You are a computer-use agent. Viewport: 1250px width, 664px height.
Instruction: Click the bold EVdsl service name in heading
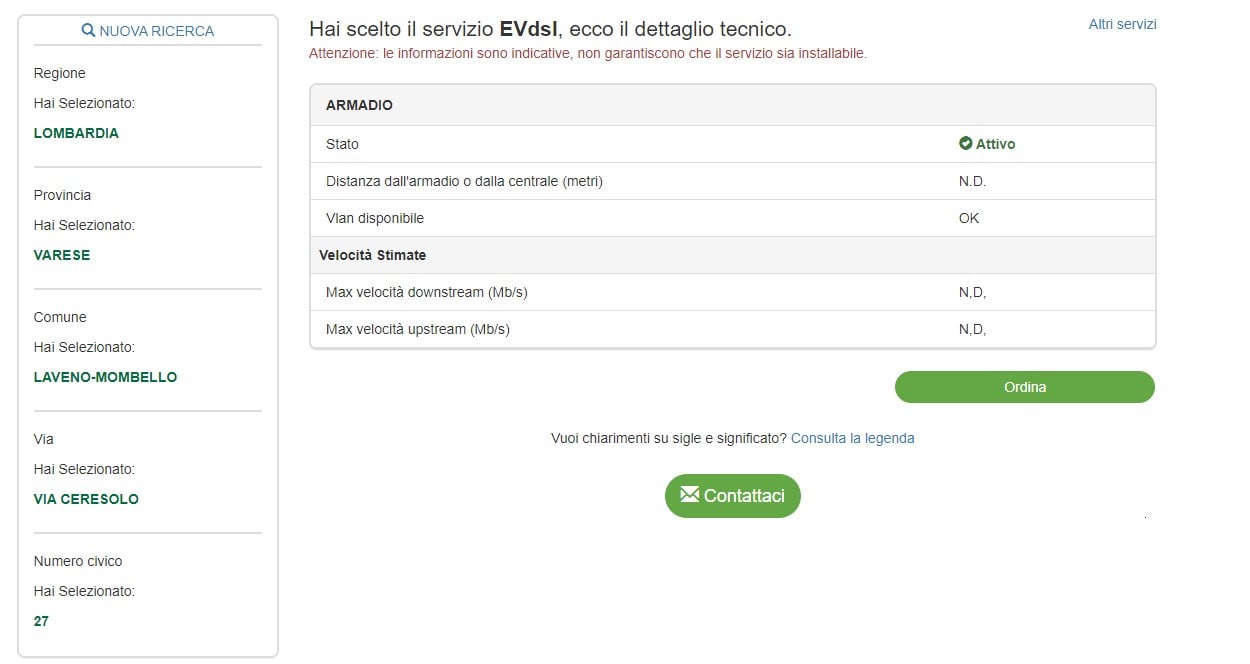point(528,29)
